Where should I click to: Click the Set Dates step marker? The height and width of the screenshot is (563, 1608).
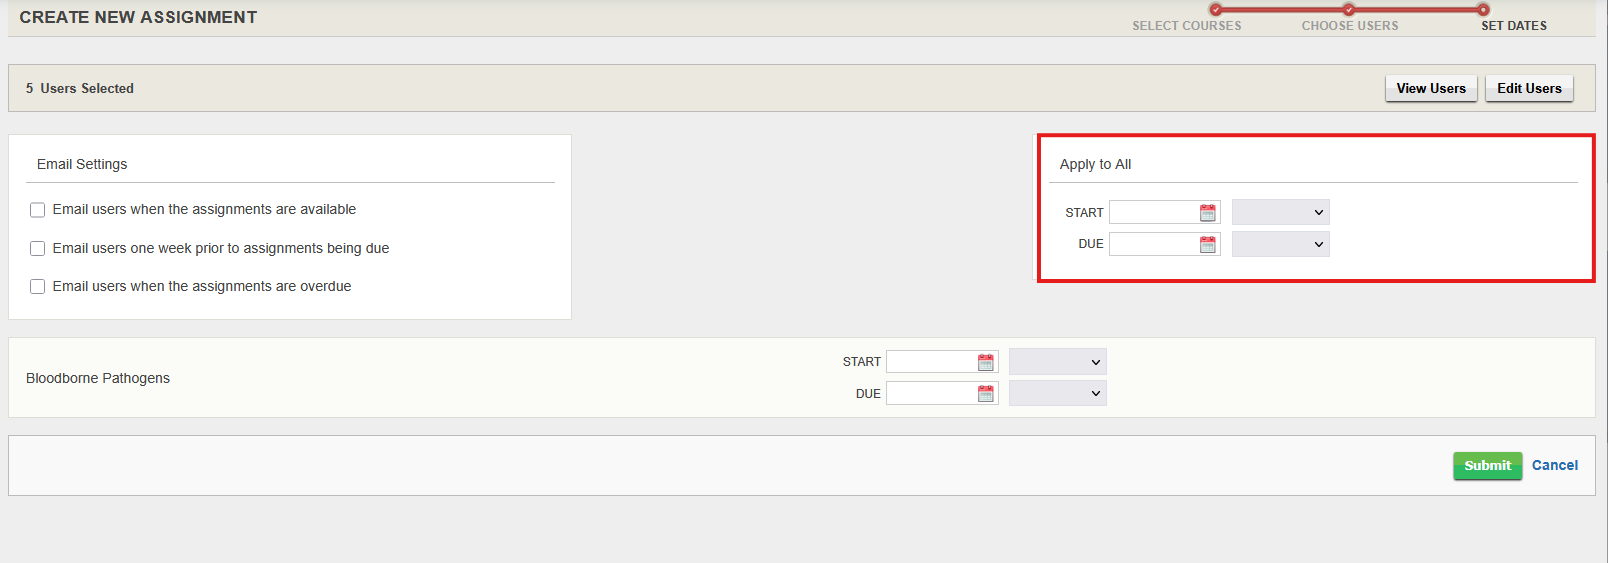[1483, 10]
